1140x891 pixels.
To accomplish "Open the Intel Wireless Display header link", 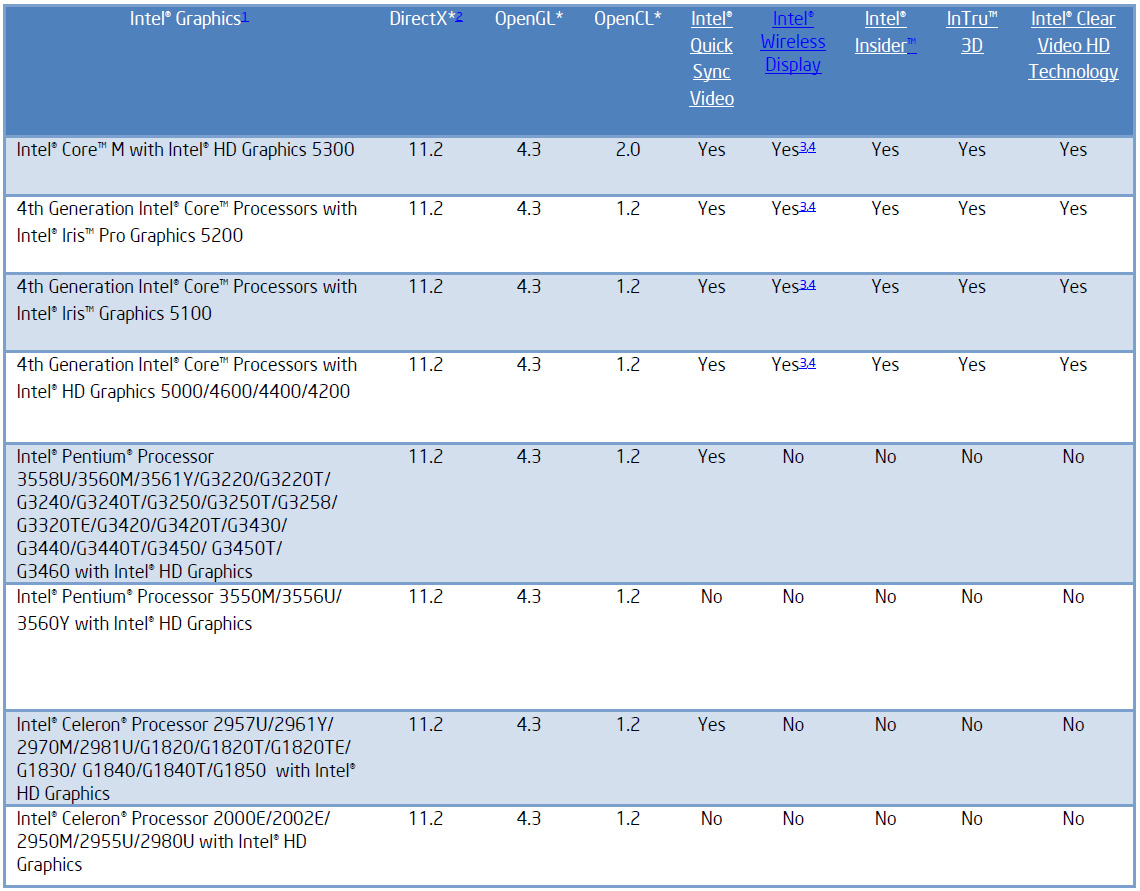I will tap(792, 42).
